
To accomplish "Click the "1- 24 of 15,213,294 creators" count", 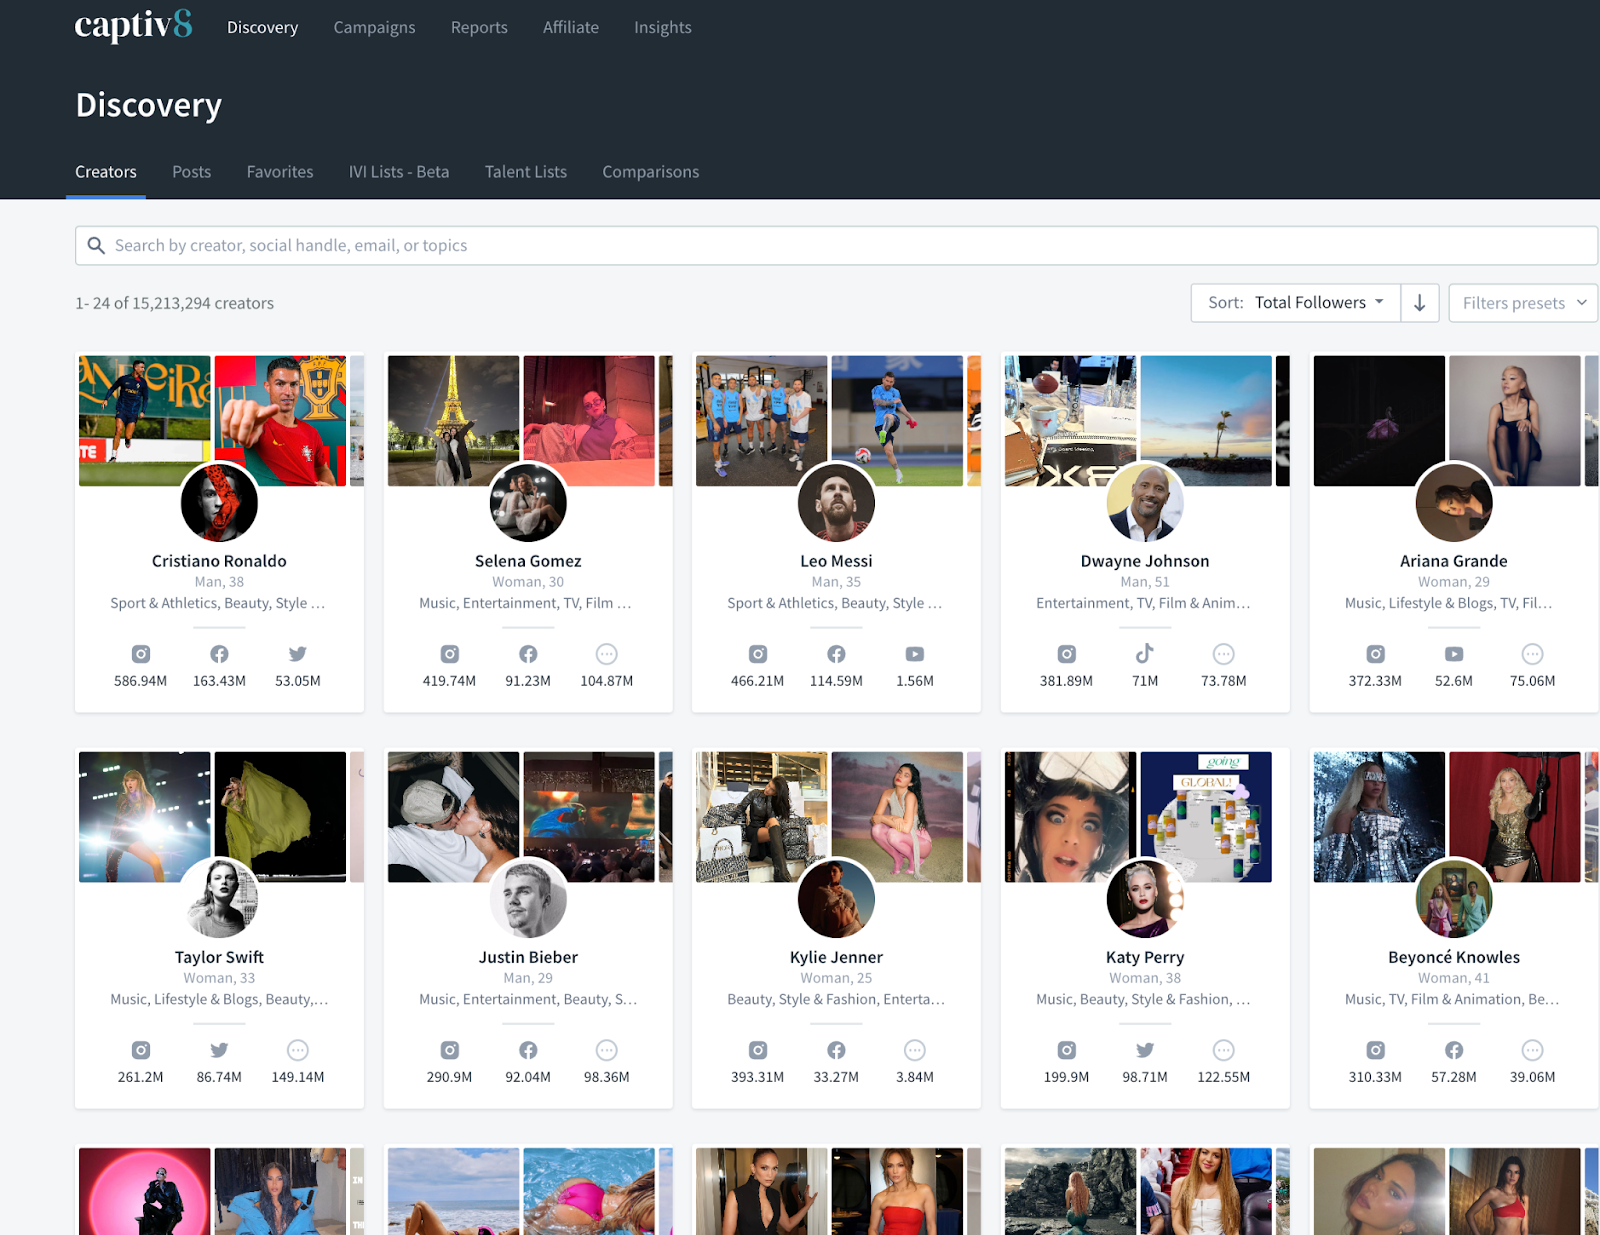I will click(175, 303).
